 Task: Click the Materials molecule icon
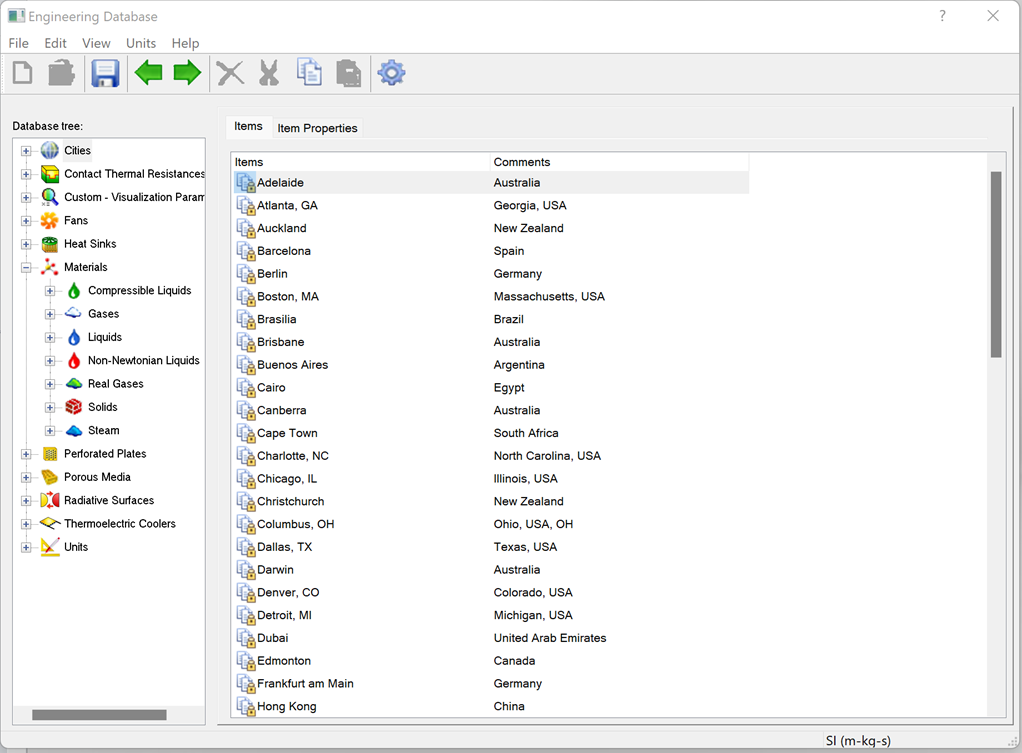[x=50, y=267]
